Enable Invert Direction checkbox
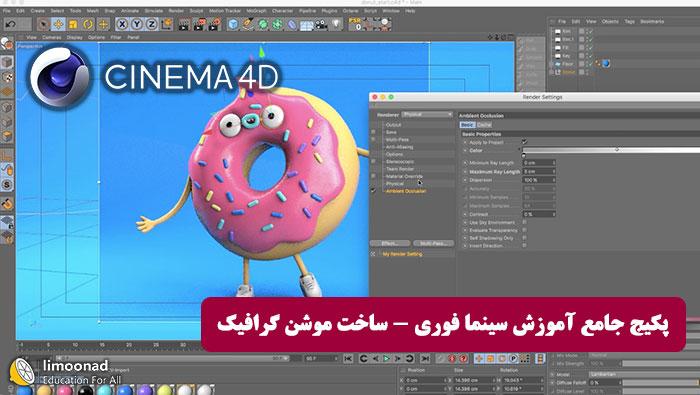Image resolution: width=700 pixels, height=395 pixels. (525, 245)
